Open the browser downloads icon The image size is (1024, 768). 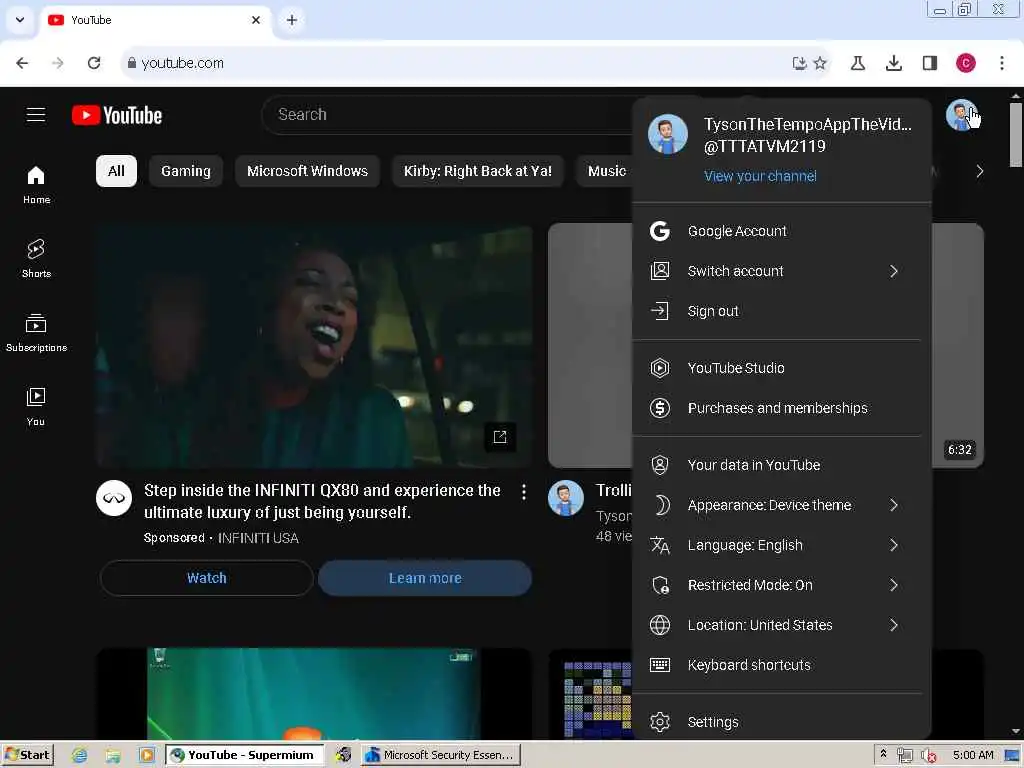893,63
